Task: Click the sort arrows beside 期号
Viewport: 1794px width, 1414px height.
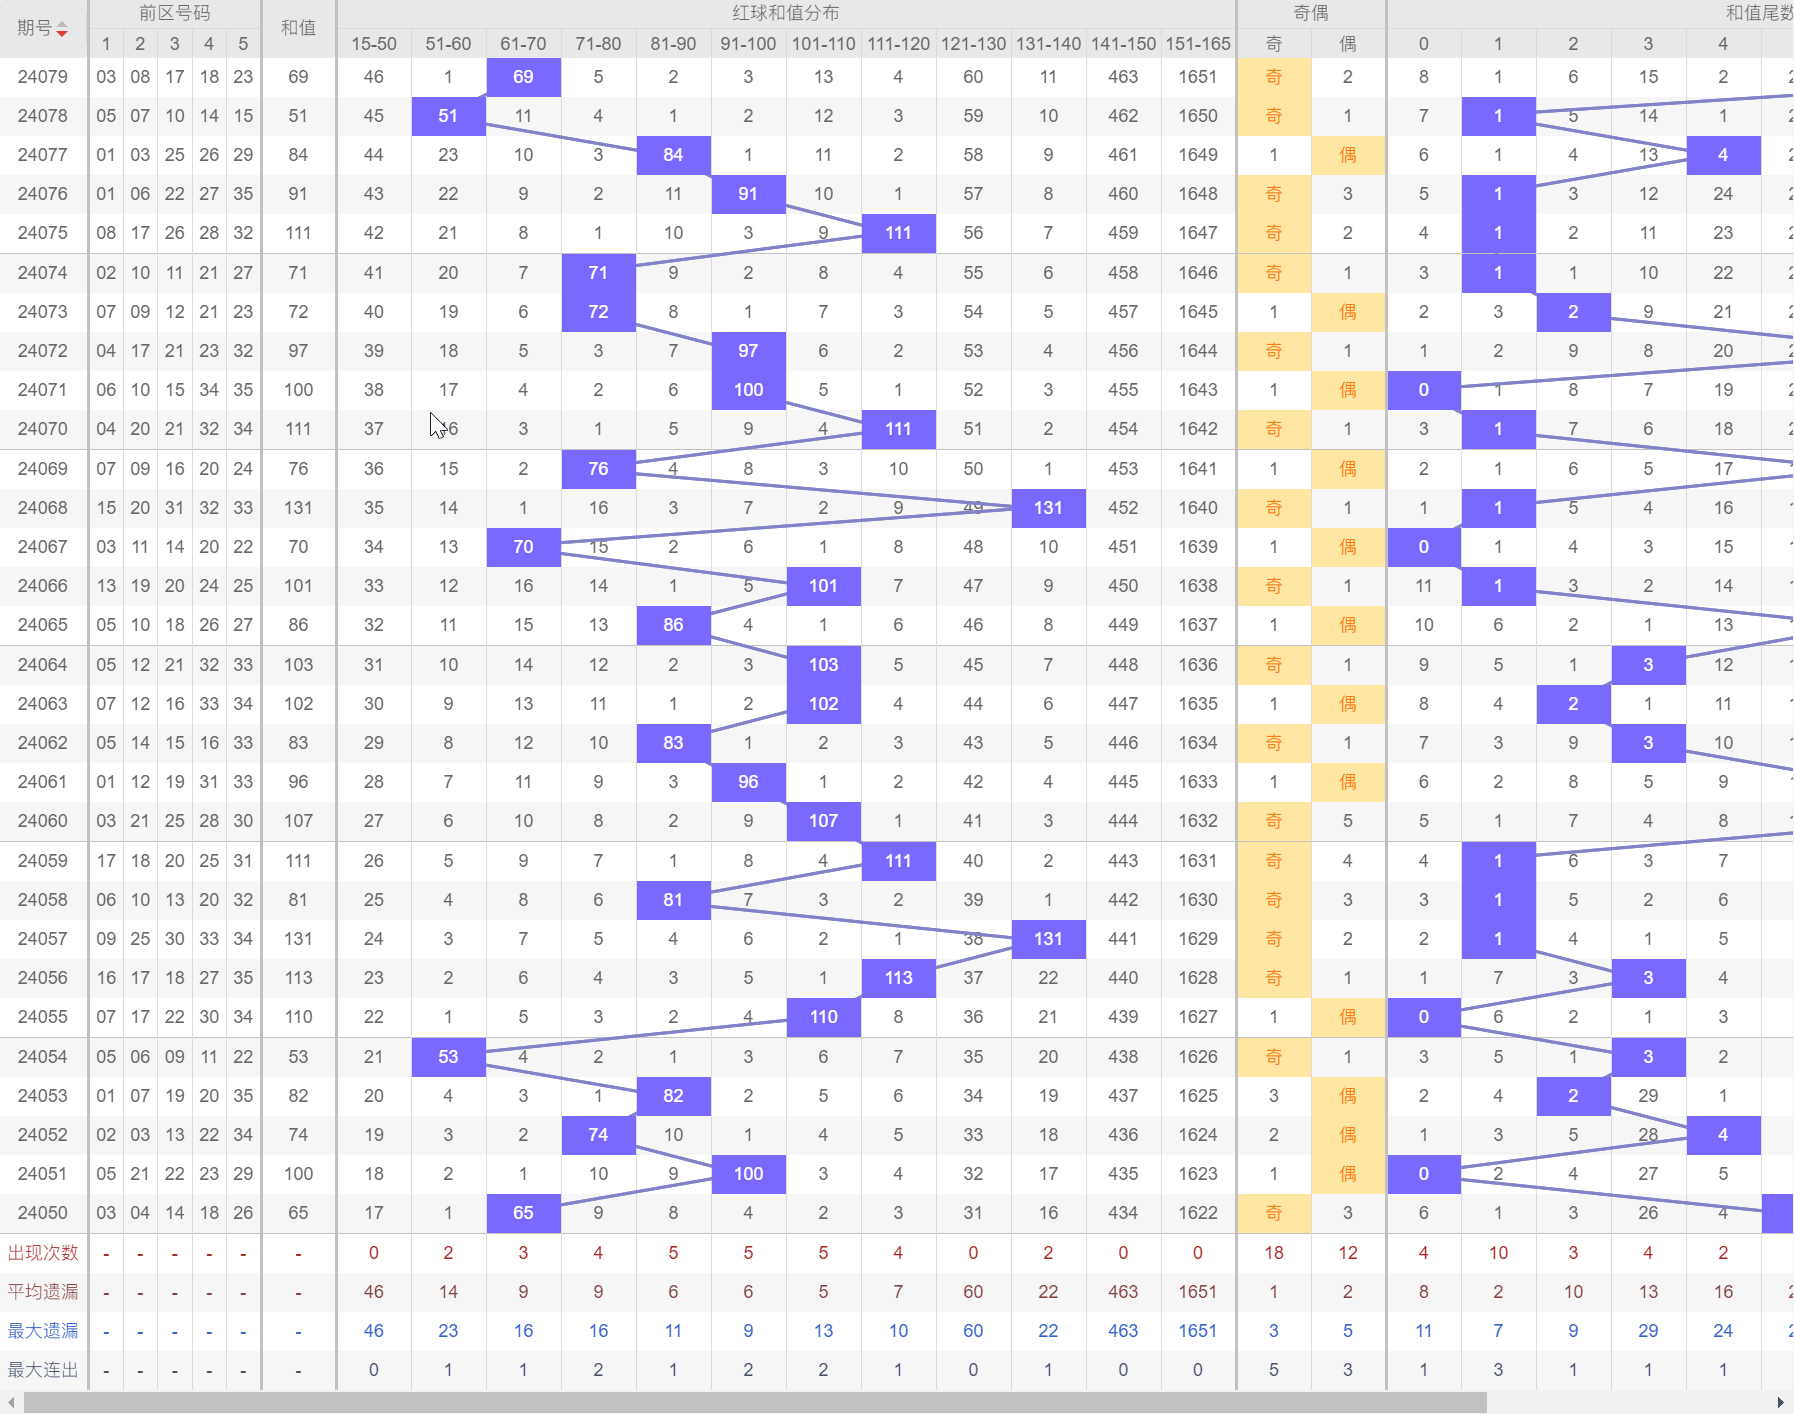Action: [62, 29]
